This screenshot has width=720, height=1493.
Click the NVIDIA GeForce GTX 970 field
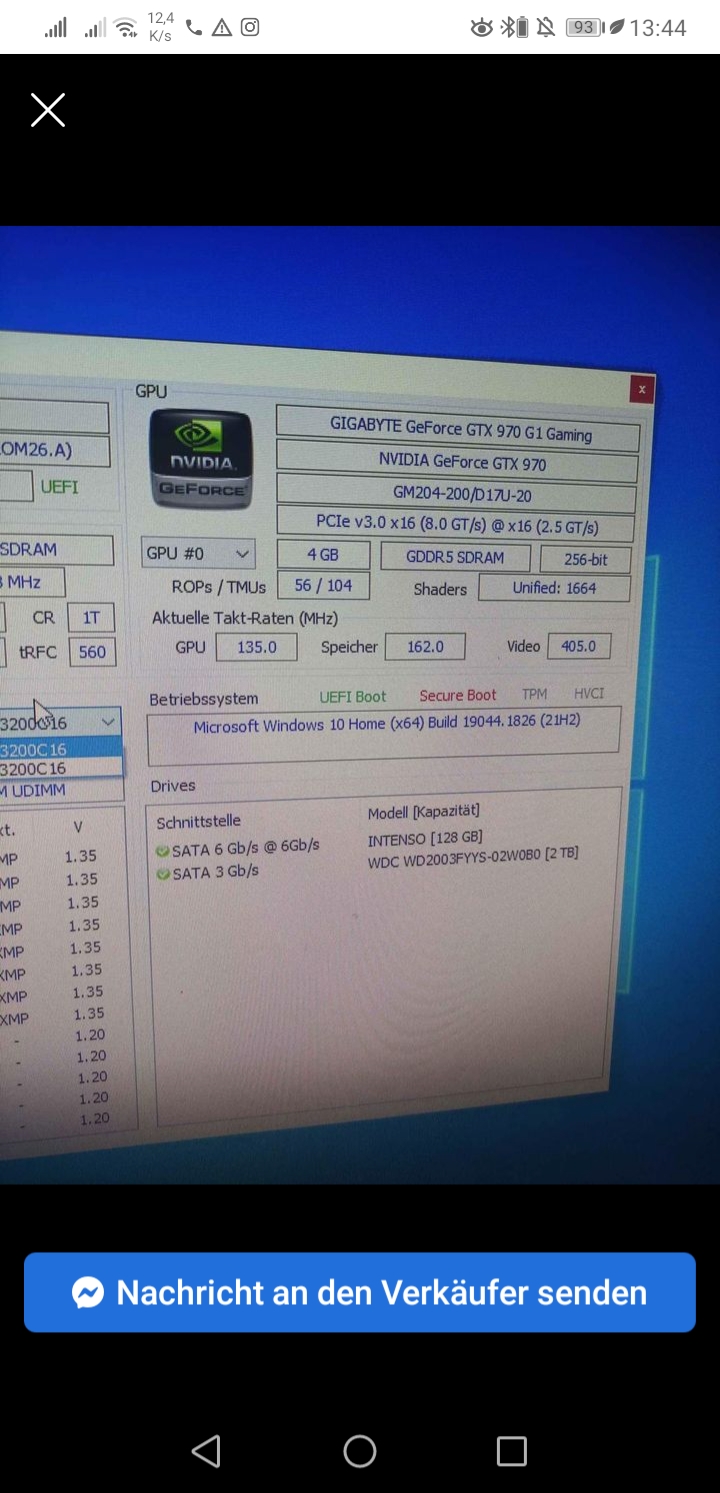[457, 461]
